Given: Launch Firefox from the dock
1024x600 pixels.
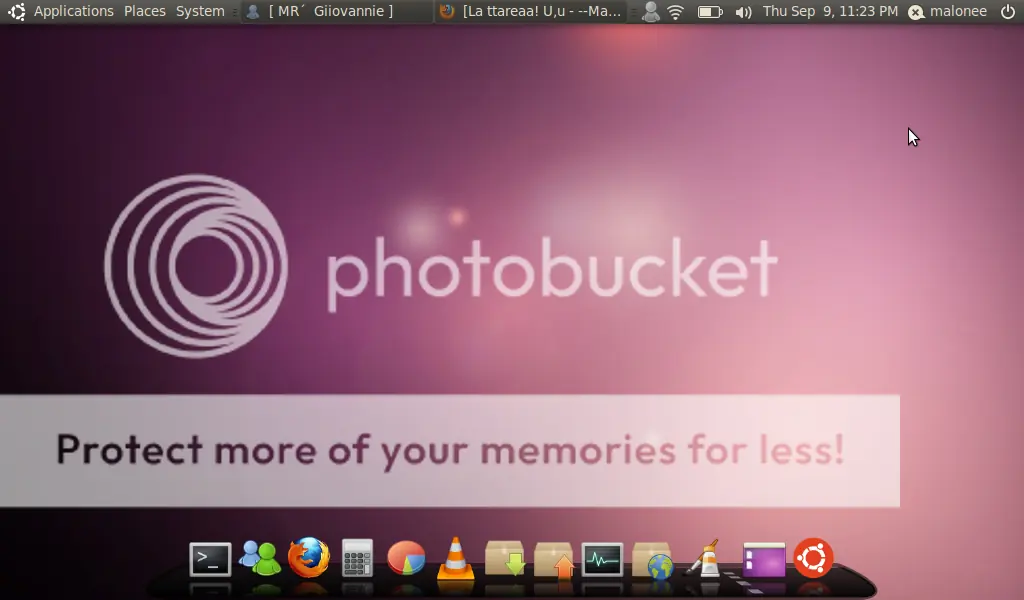Looking at the screenshot, I should tap(308, 557).
